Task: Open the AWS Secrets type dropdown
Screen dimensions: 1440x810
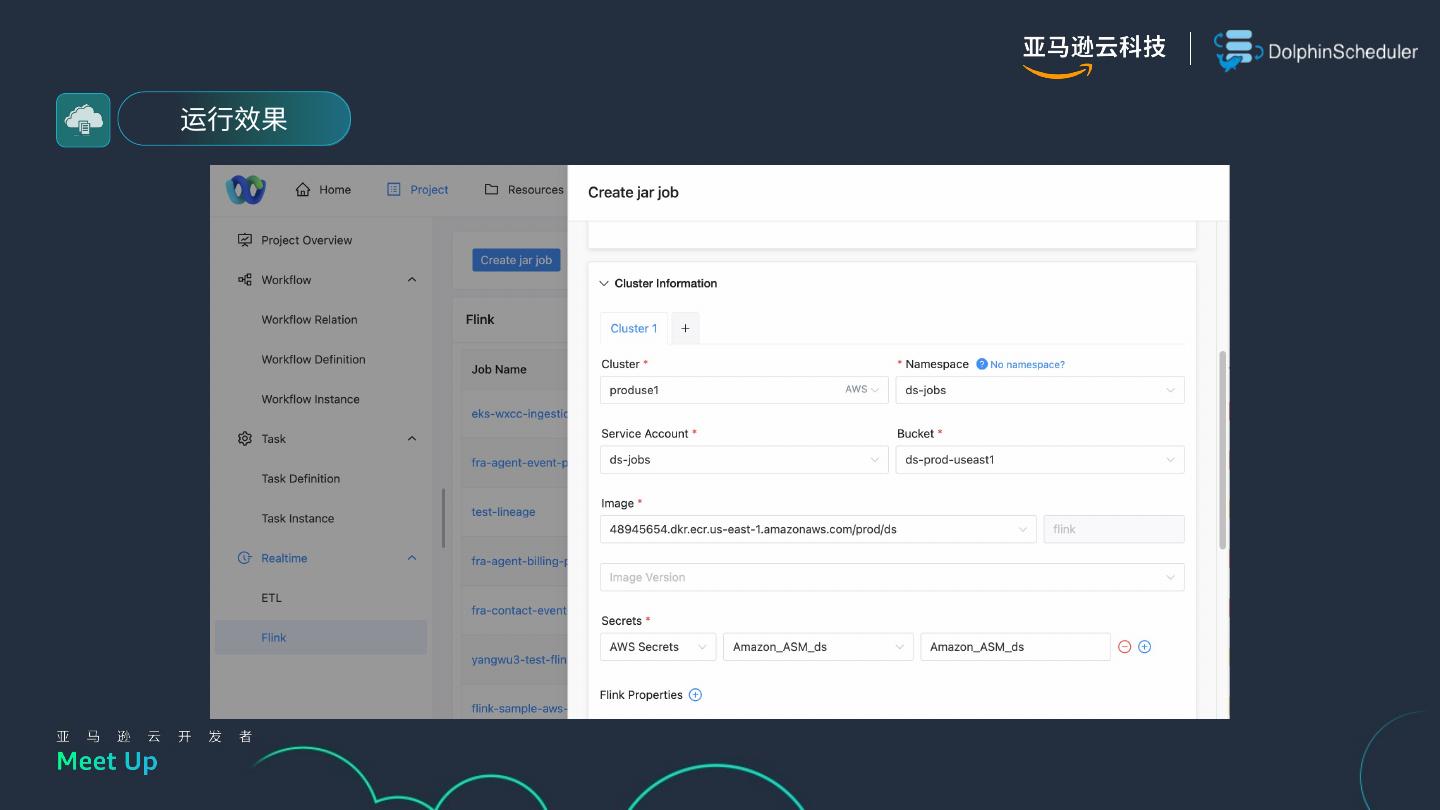Action: coord(658,647)
